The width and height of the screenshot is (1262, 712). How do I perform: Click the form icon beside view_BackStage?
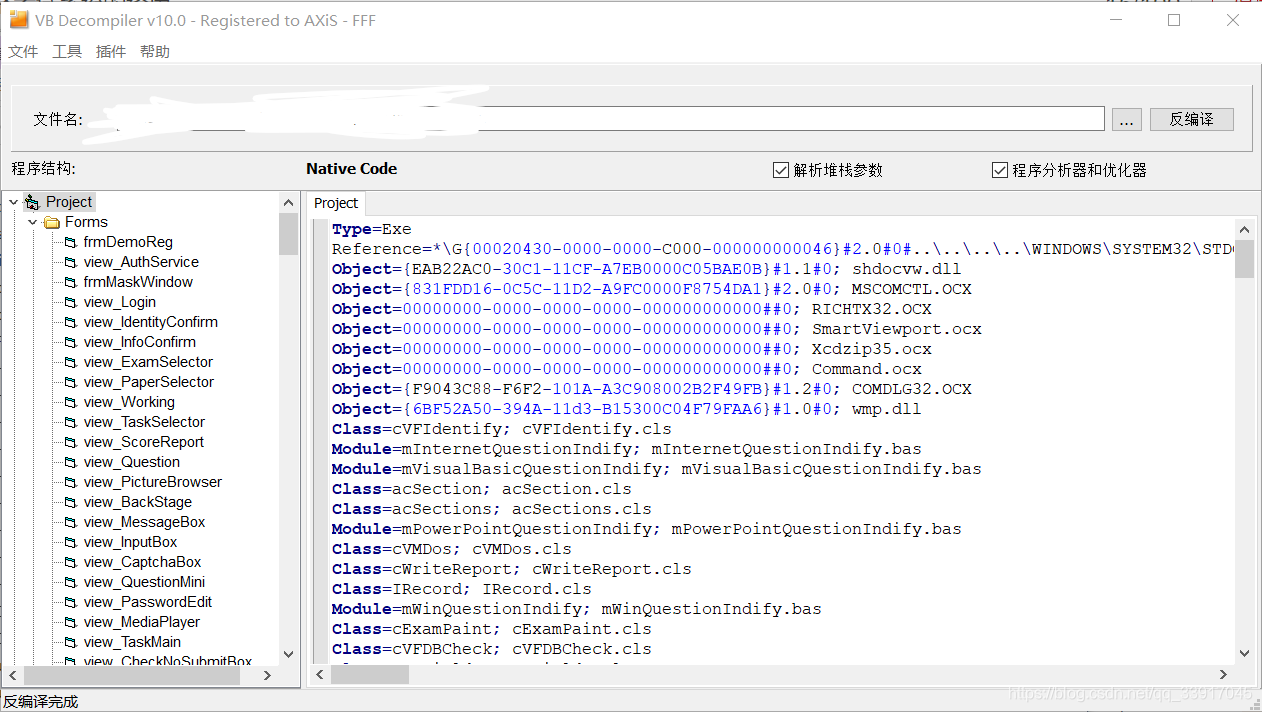[x=71, y=502]
